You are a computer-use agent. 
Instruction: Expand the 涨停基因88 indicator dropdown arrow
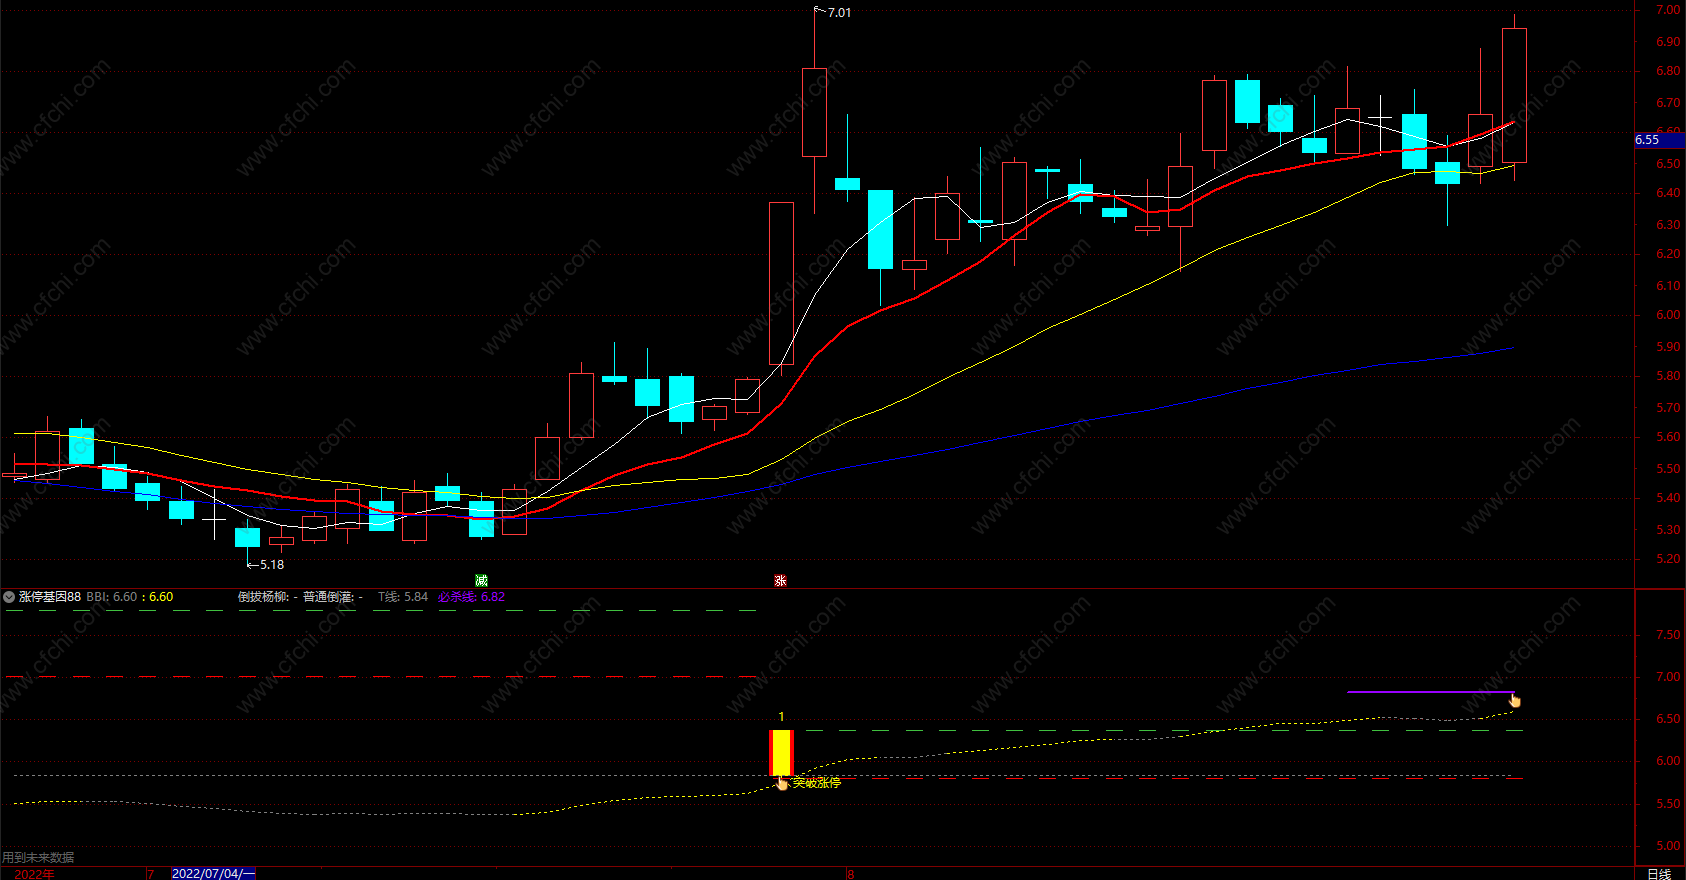(x=9, y=597)
